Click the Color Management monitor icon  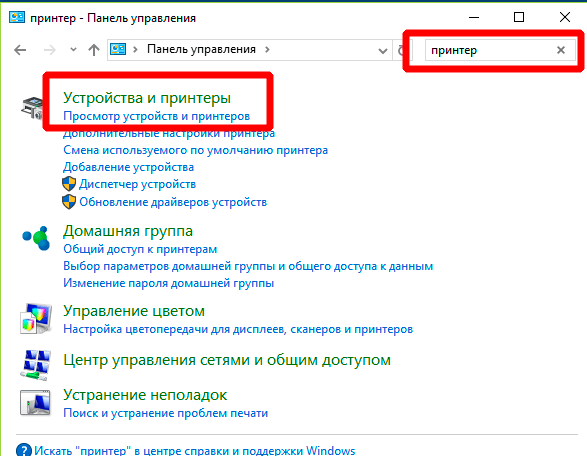[x=36, y=319]
